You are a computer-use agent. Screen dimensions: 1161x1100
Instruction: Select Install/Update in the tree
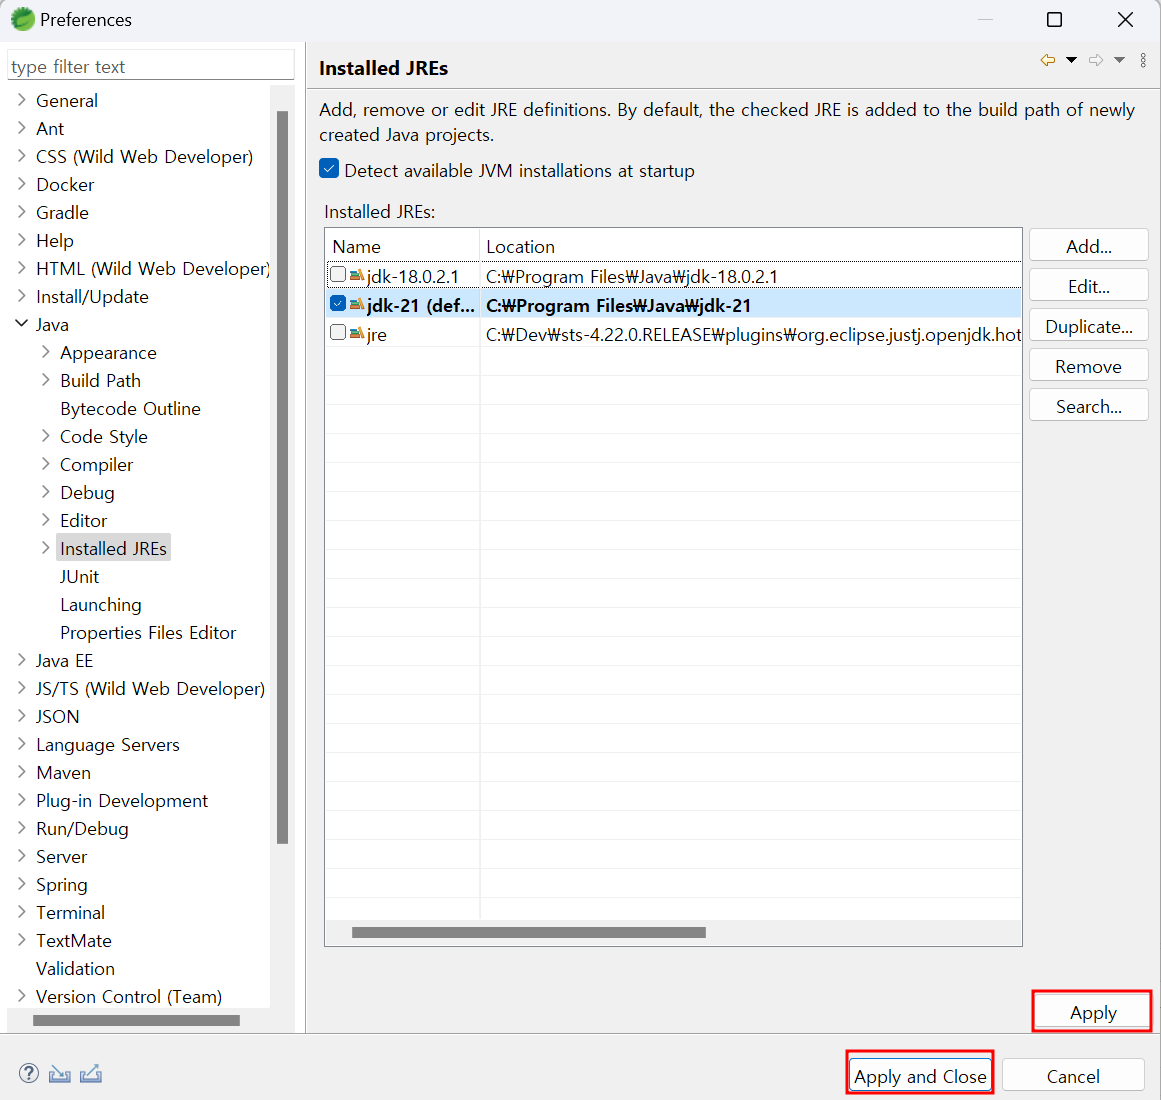point(93,297)
